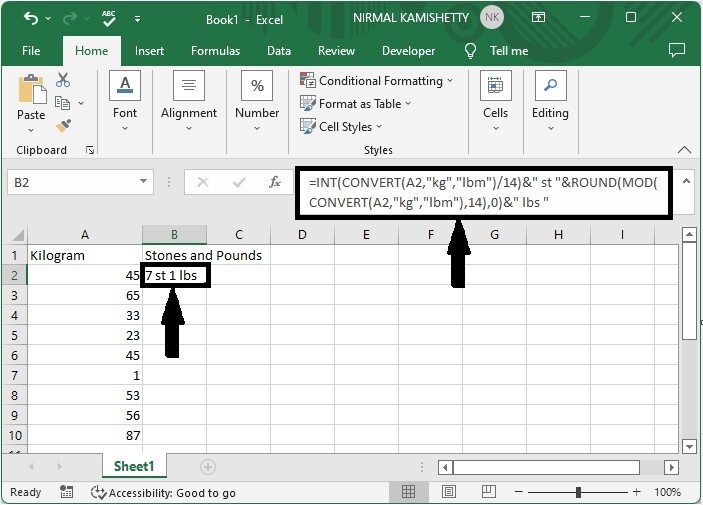This screenshot has height=505, width=703.
Task: Click the Undo arrow icon
Action: coord(31,18)
